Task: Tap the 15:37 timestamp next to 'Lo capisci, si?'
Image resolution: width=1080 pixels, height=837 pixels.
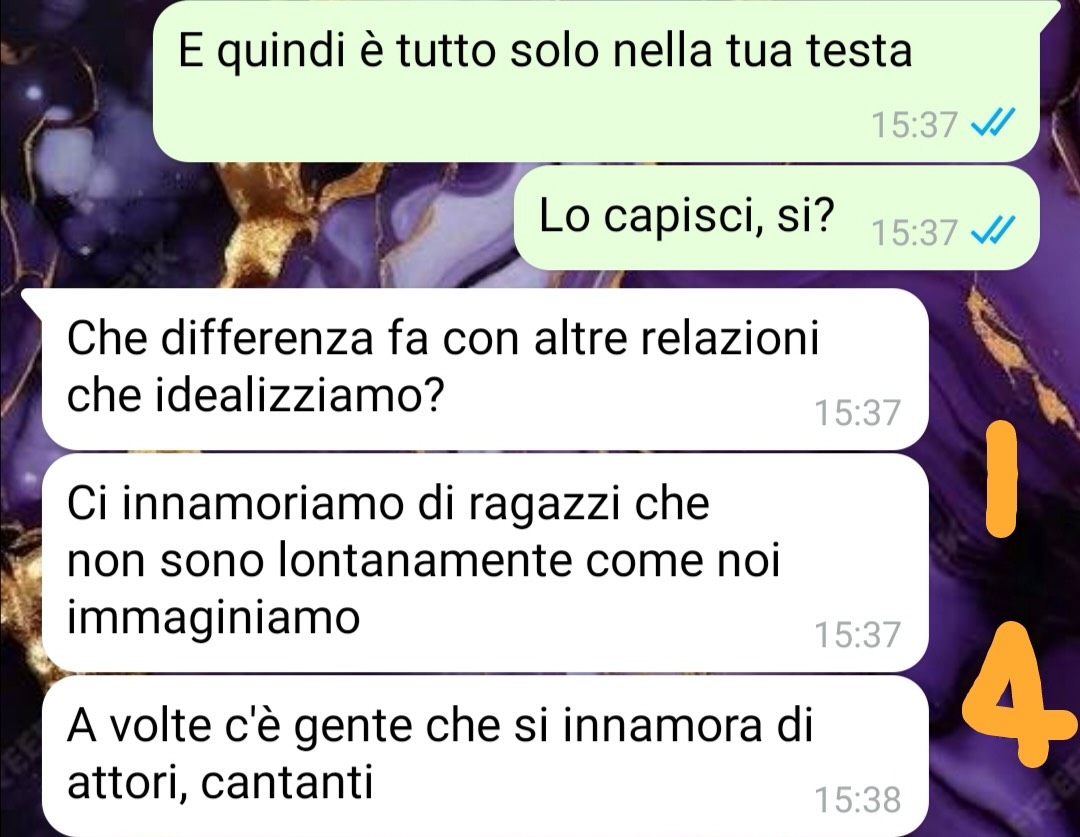Action: [x=914, y=232]
